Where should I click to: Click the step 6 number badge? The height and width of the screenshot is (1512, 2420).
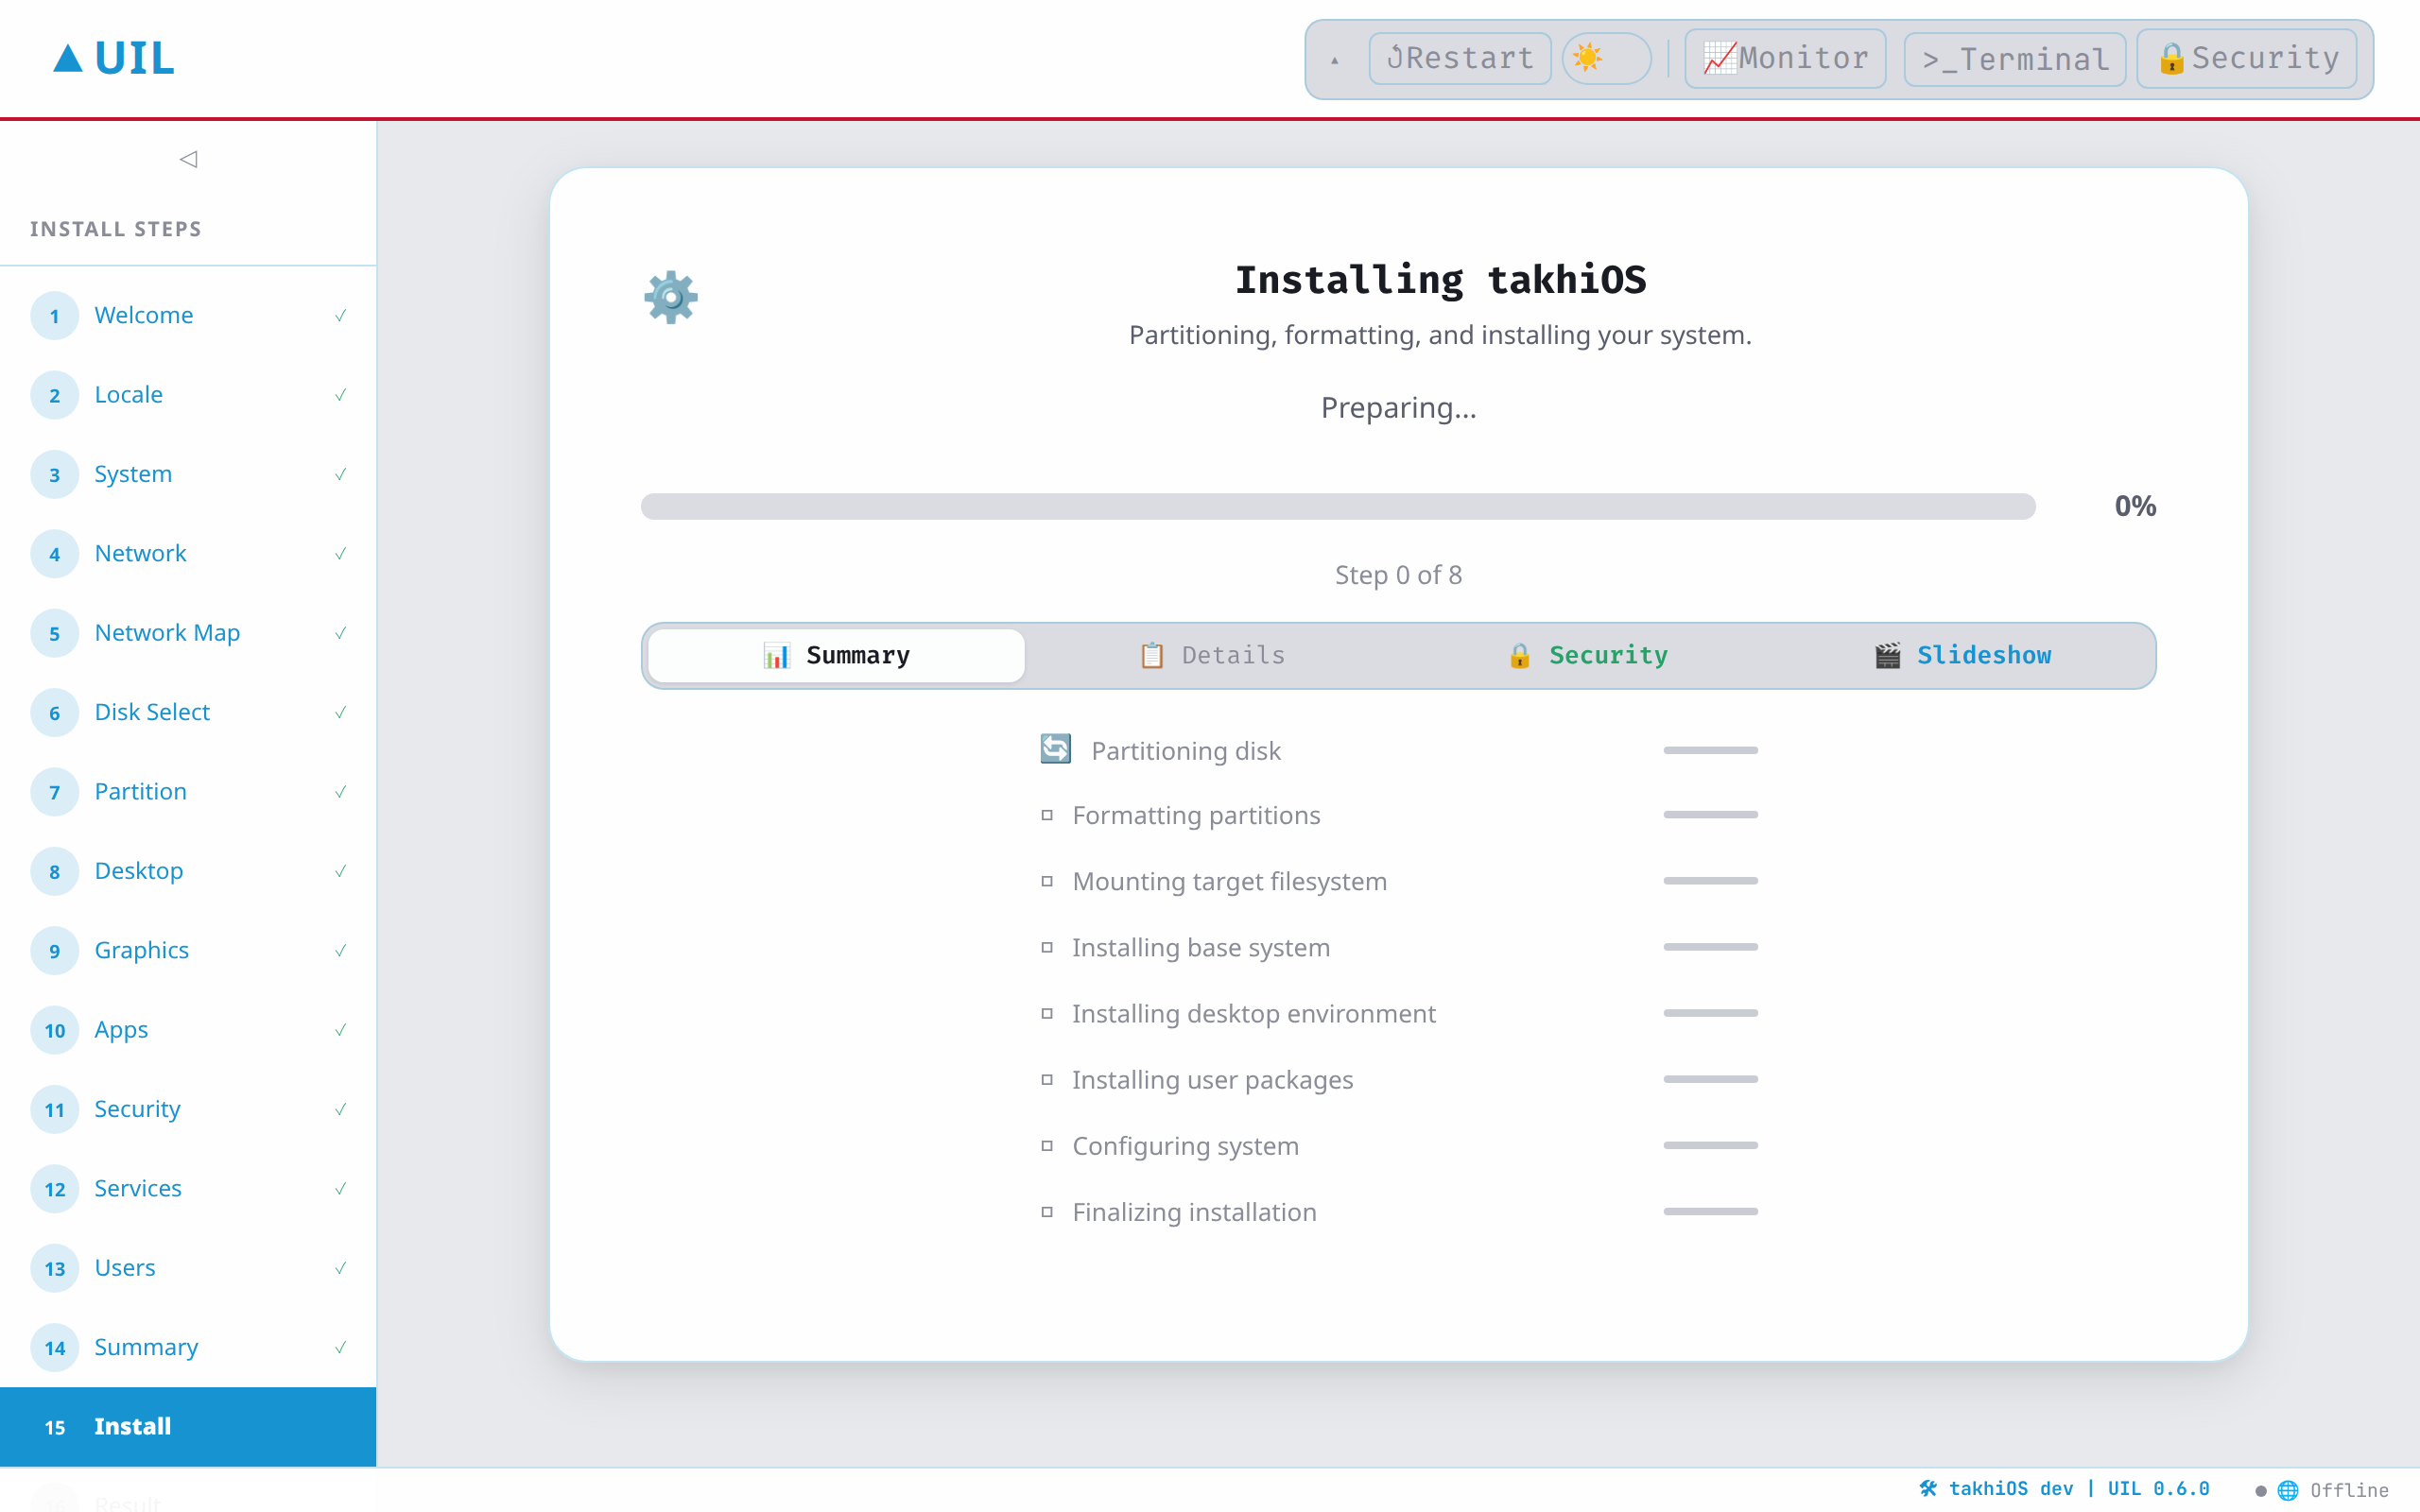point(55,713)
